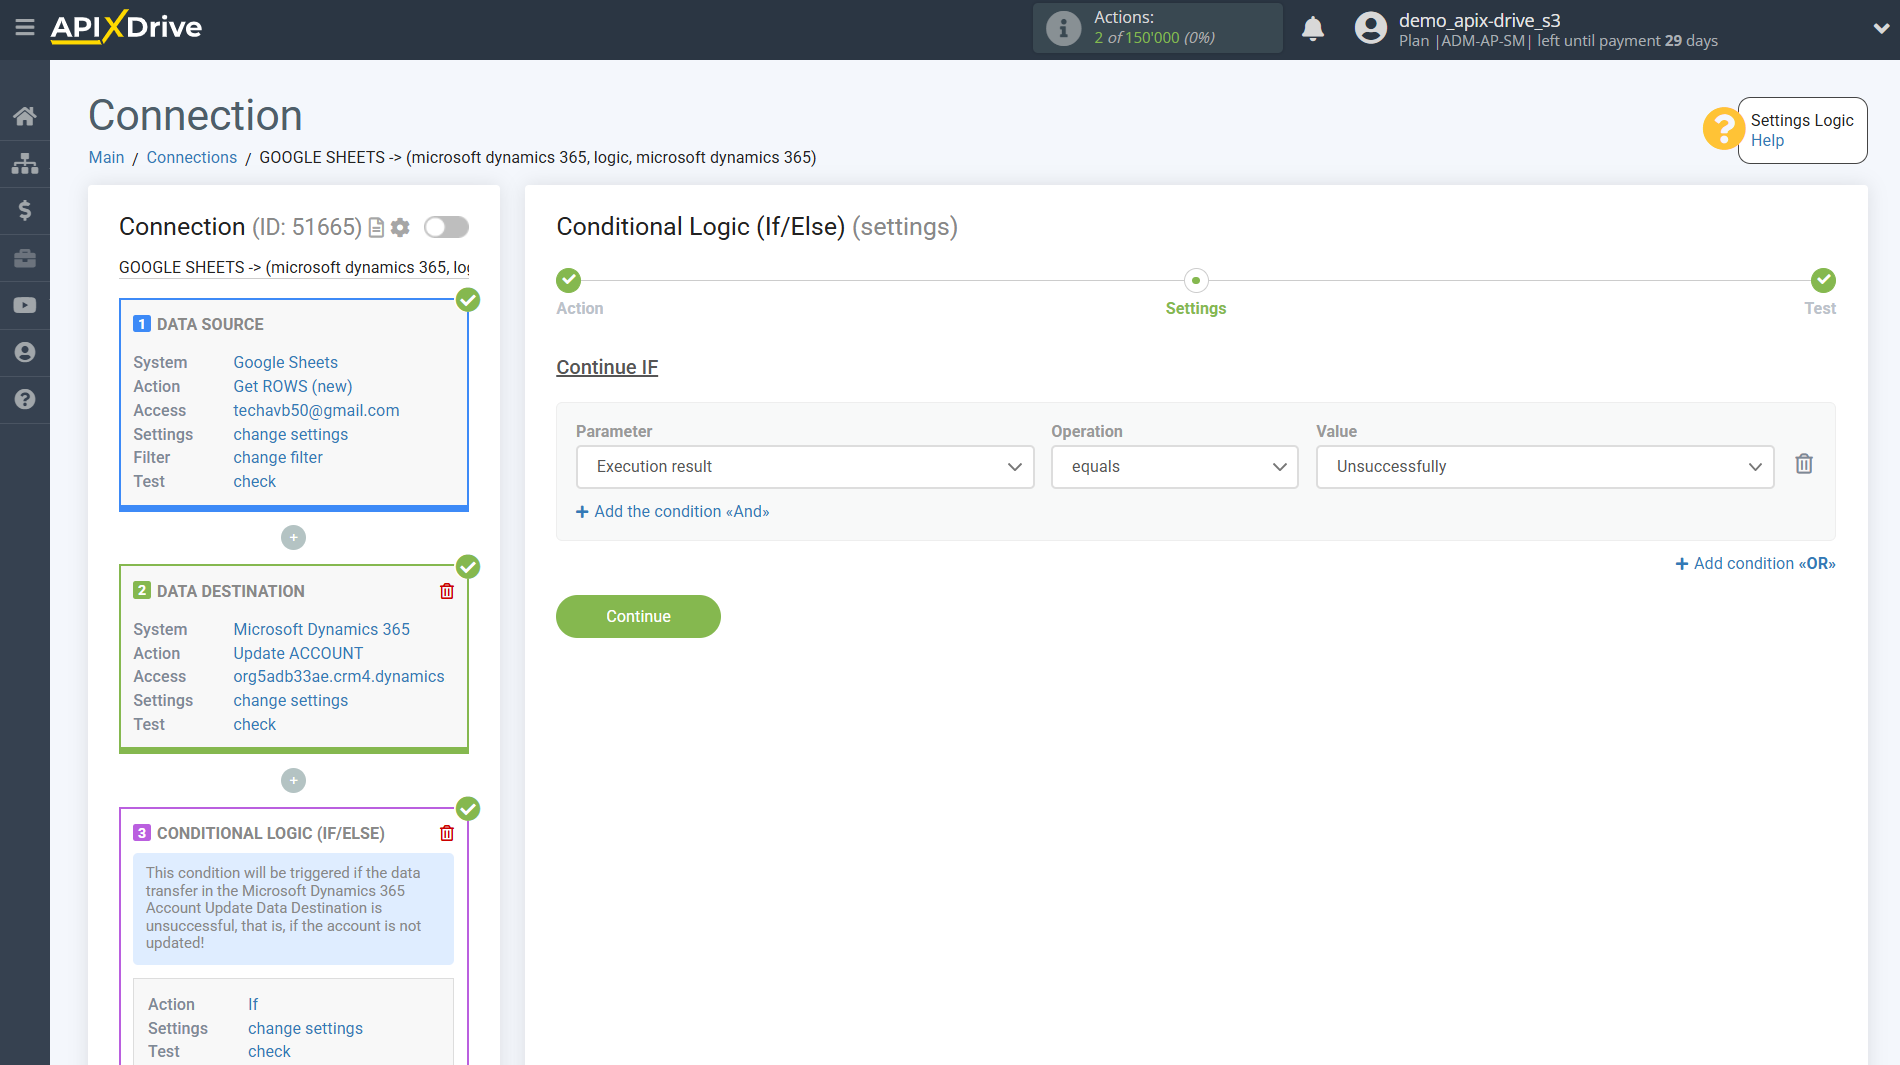Viewport: 1900px width, 1065px height.
Task: Open the billing dollar sidebar icon
Action: [x=25, y=210]
